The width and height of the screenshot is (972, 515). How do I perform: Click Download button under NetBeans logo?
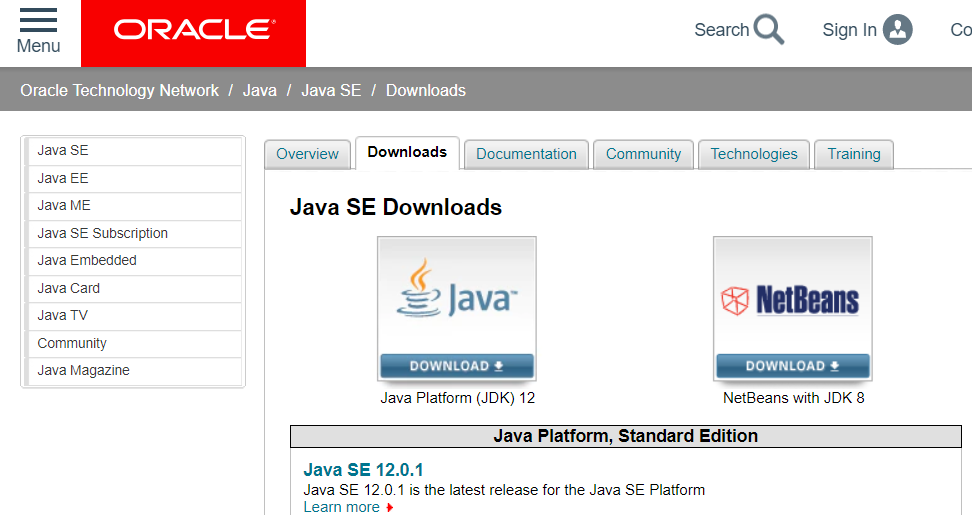point(793,366)
